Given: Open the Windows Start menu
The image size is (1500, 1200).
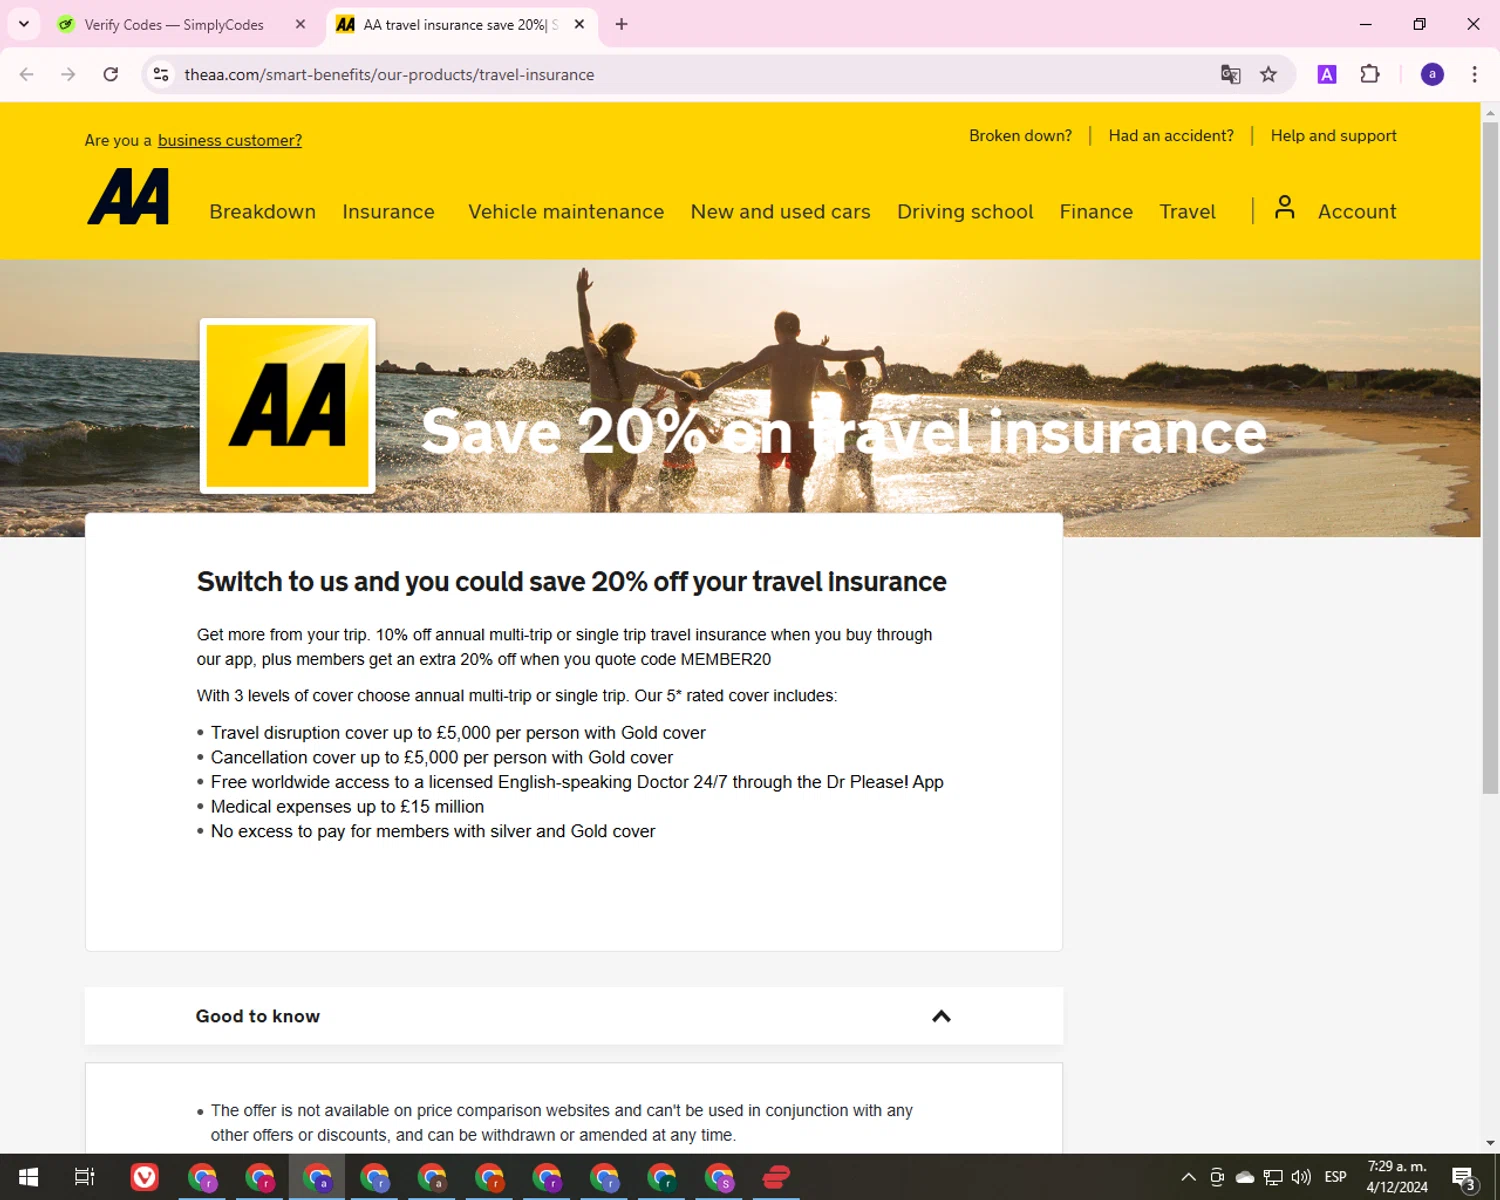Looking at the screenshot, I should tap(28, 1177).
